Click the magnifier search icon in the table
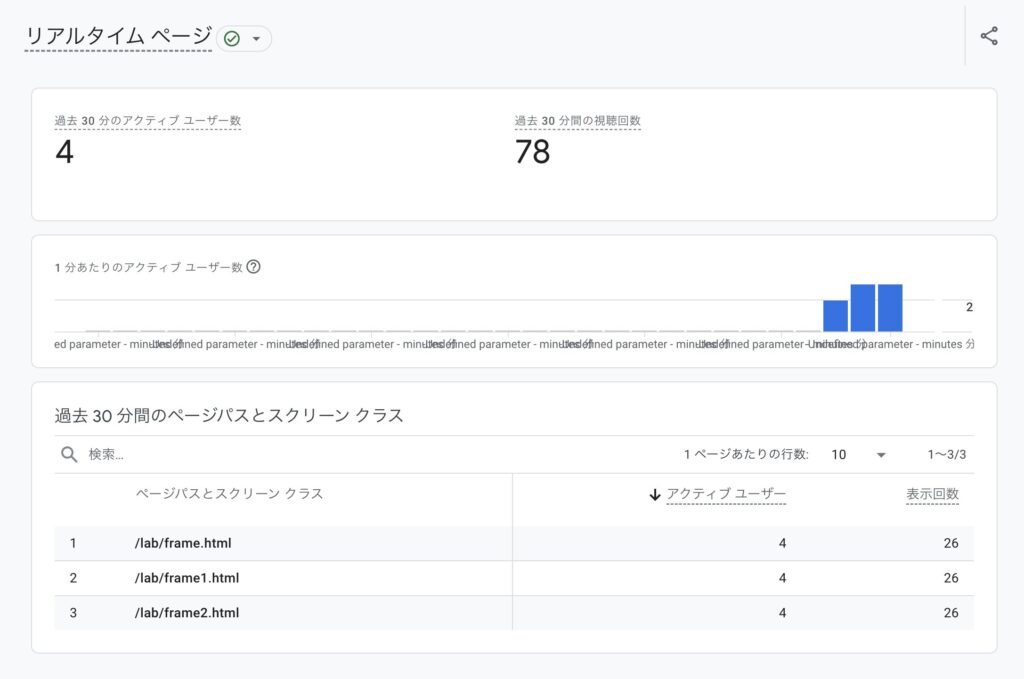The height and width of the screenshot is (679, 1024). (x=69, y=454)
